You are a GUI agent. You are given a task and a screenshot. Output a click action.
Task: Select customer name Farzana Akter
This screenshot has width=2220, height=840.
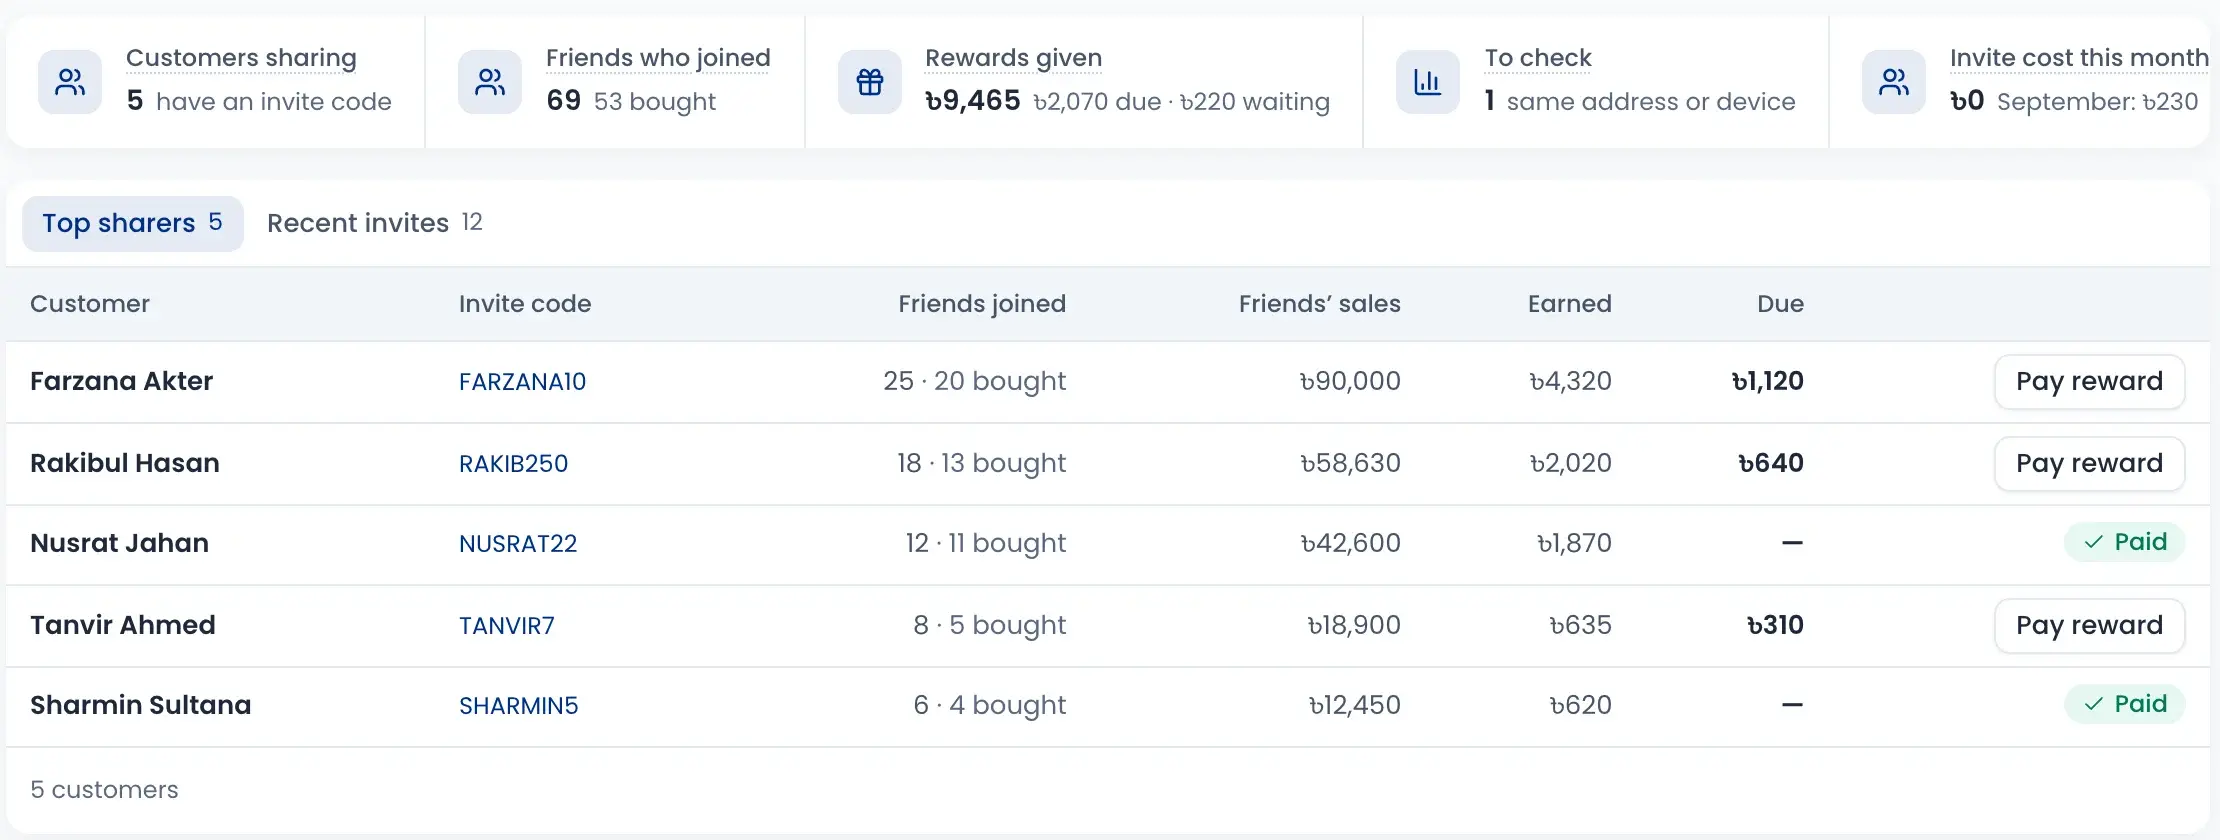122,381
